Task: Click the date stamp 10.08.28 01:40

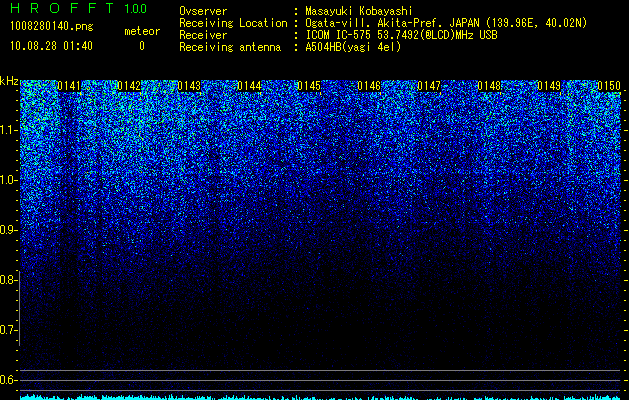Action: pyautogui.click(x=51, y=46)
